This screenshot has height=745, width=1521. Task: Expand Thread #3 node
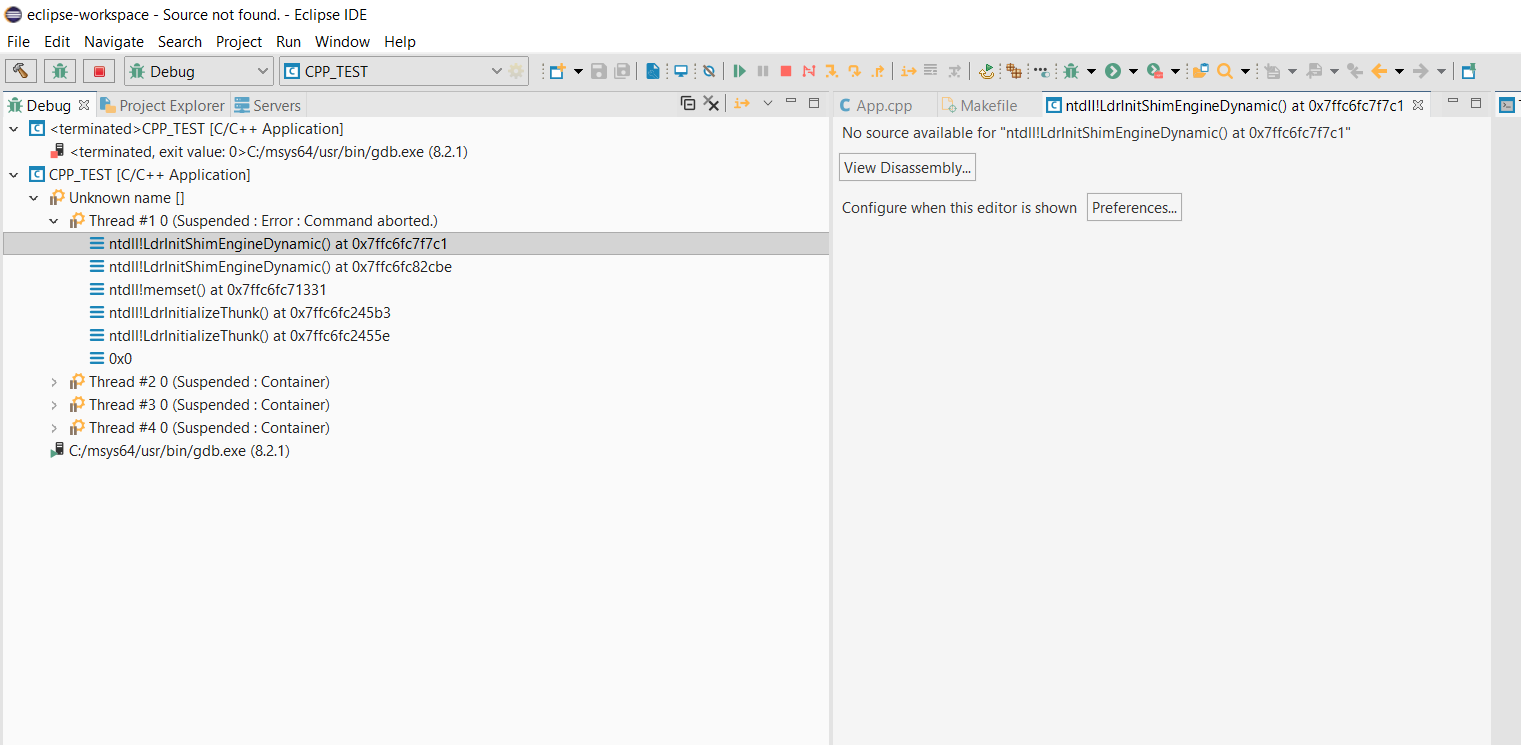click(x=54, y=405)
